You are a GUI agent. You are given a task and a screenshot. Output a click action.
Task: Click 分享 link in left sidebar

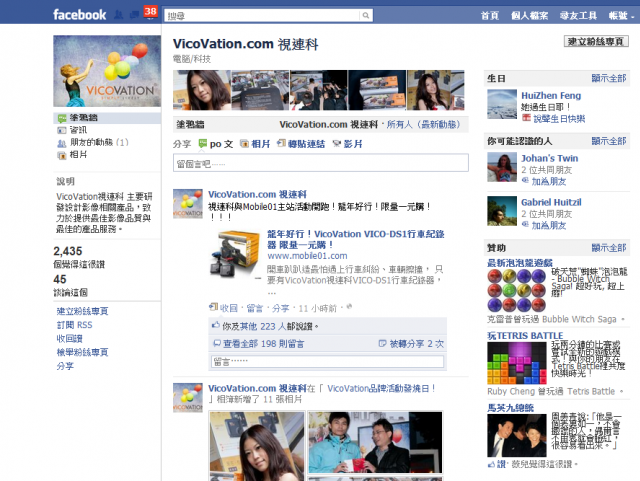tap(65, 366)
